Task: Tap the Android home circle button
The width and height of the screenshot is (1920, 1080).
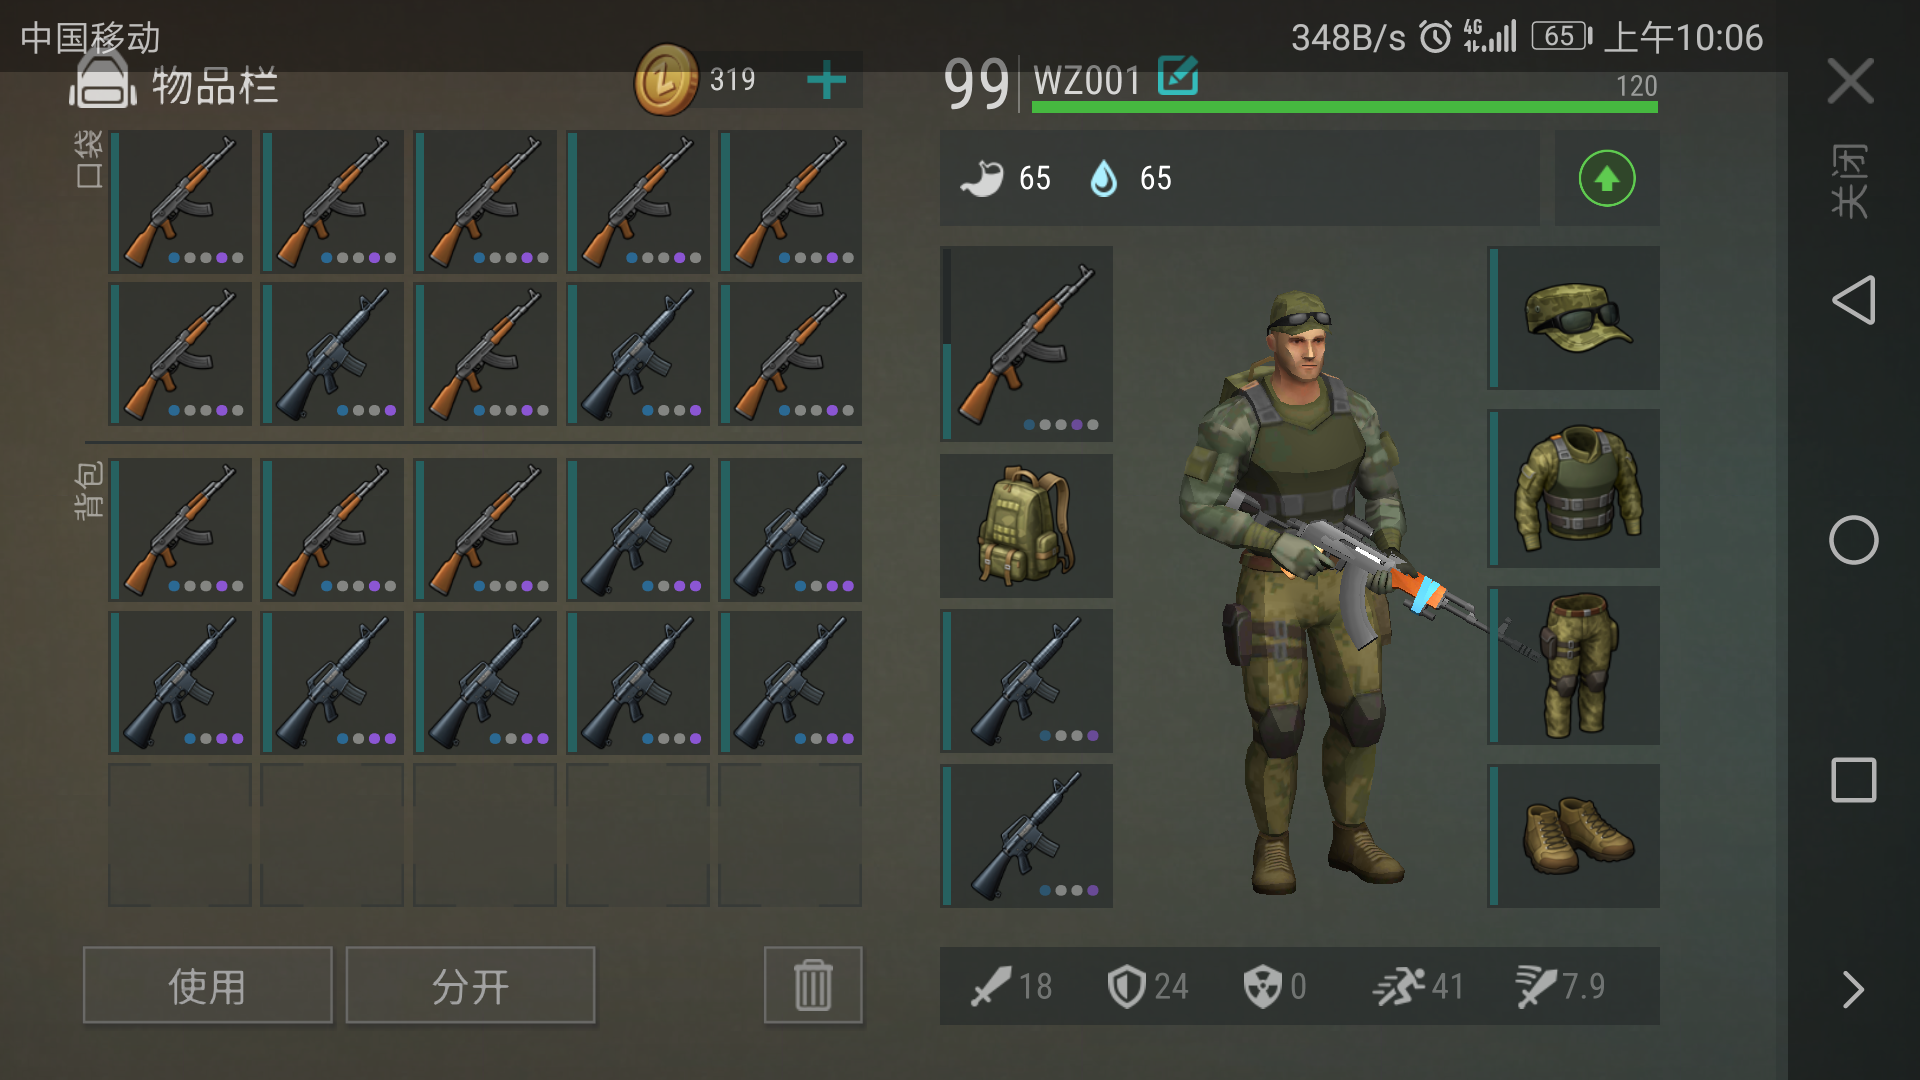Action: pos(1853,540)
